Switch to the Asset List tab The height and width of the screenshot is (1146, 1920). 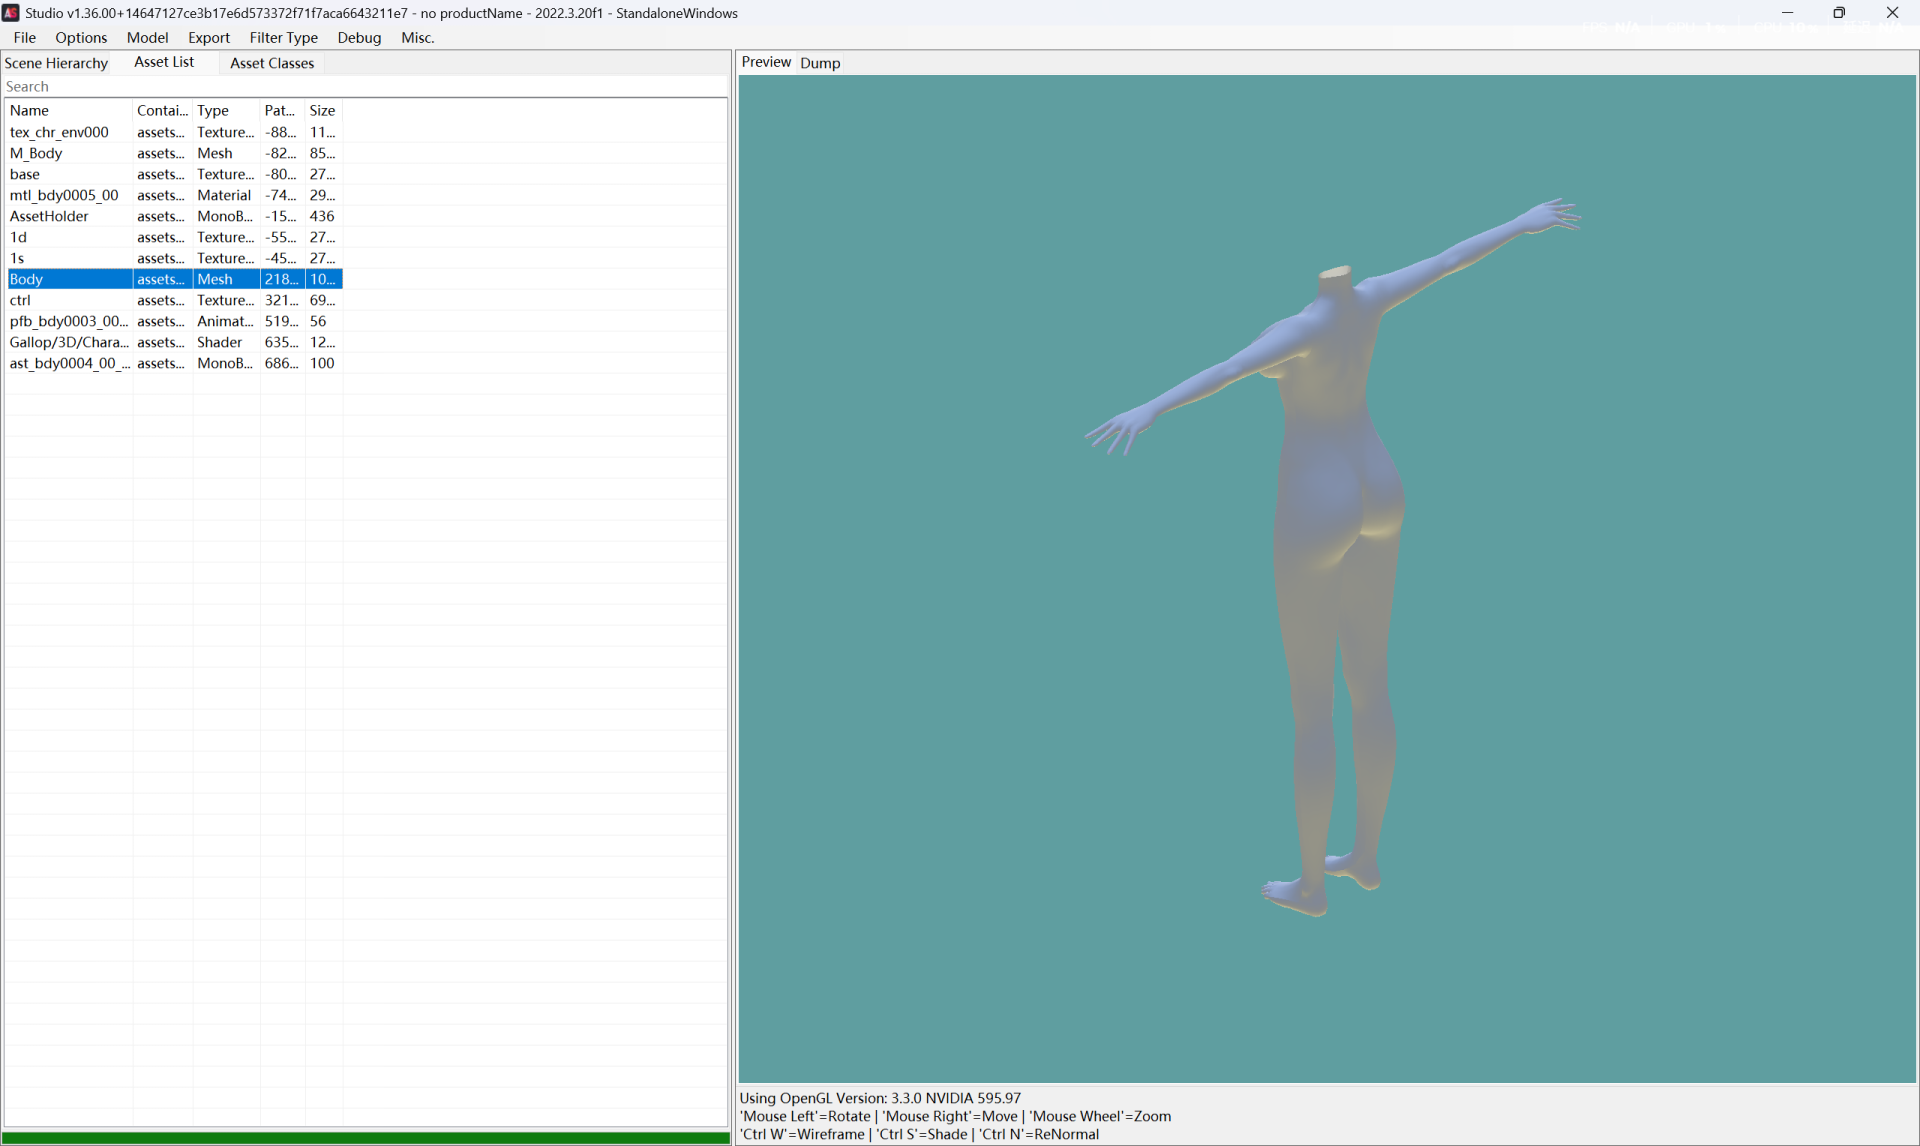tap(164, 62)
